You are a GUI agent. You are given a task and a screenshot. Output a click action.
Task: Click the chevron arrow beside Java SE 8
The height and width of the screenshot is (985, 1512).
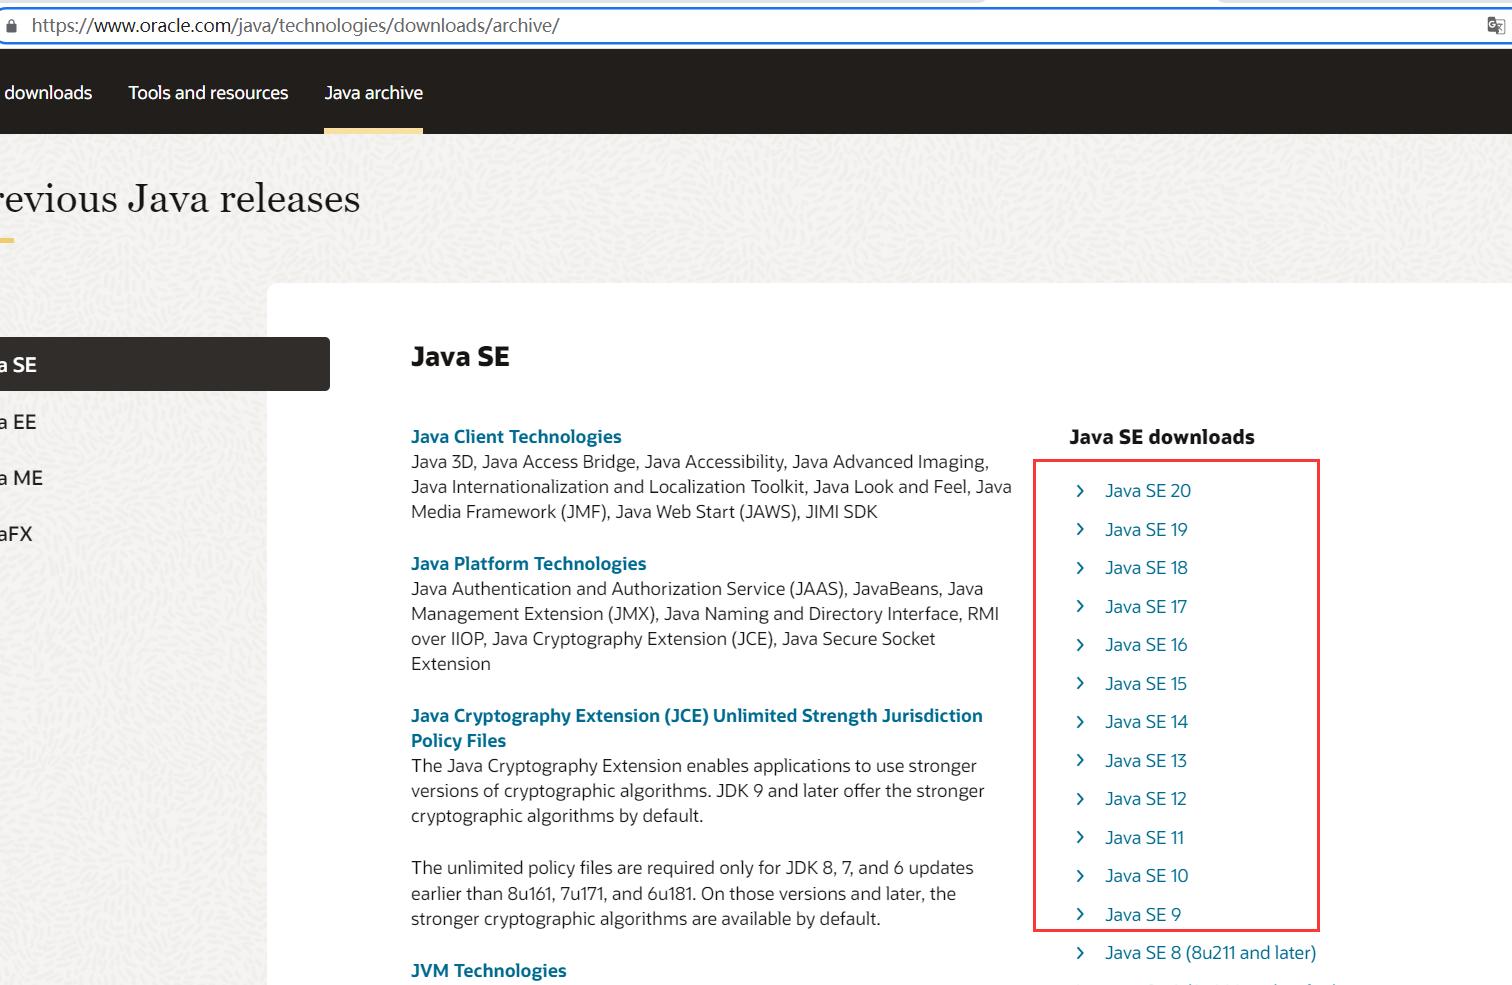pyautogui.click(x=1080, y=953)
